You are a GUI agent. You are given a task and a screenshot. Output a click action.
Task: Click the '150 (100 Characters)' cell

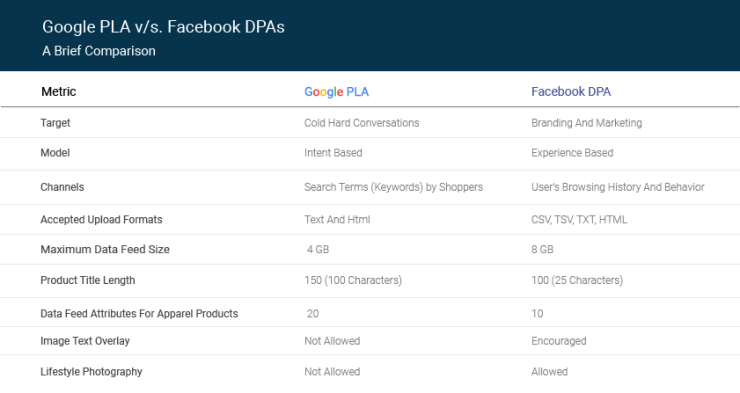click(x=353, y=280)
